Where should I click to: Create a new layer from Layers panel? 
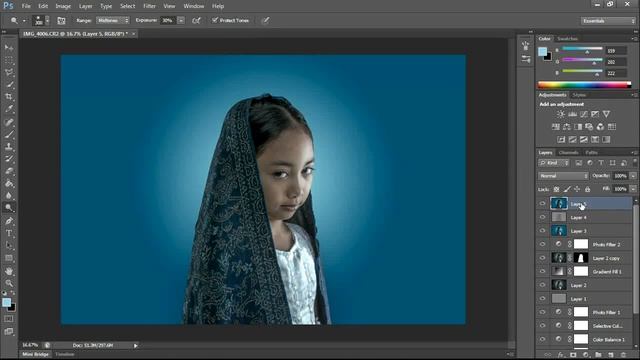[x=611, y=355]
